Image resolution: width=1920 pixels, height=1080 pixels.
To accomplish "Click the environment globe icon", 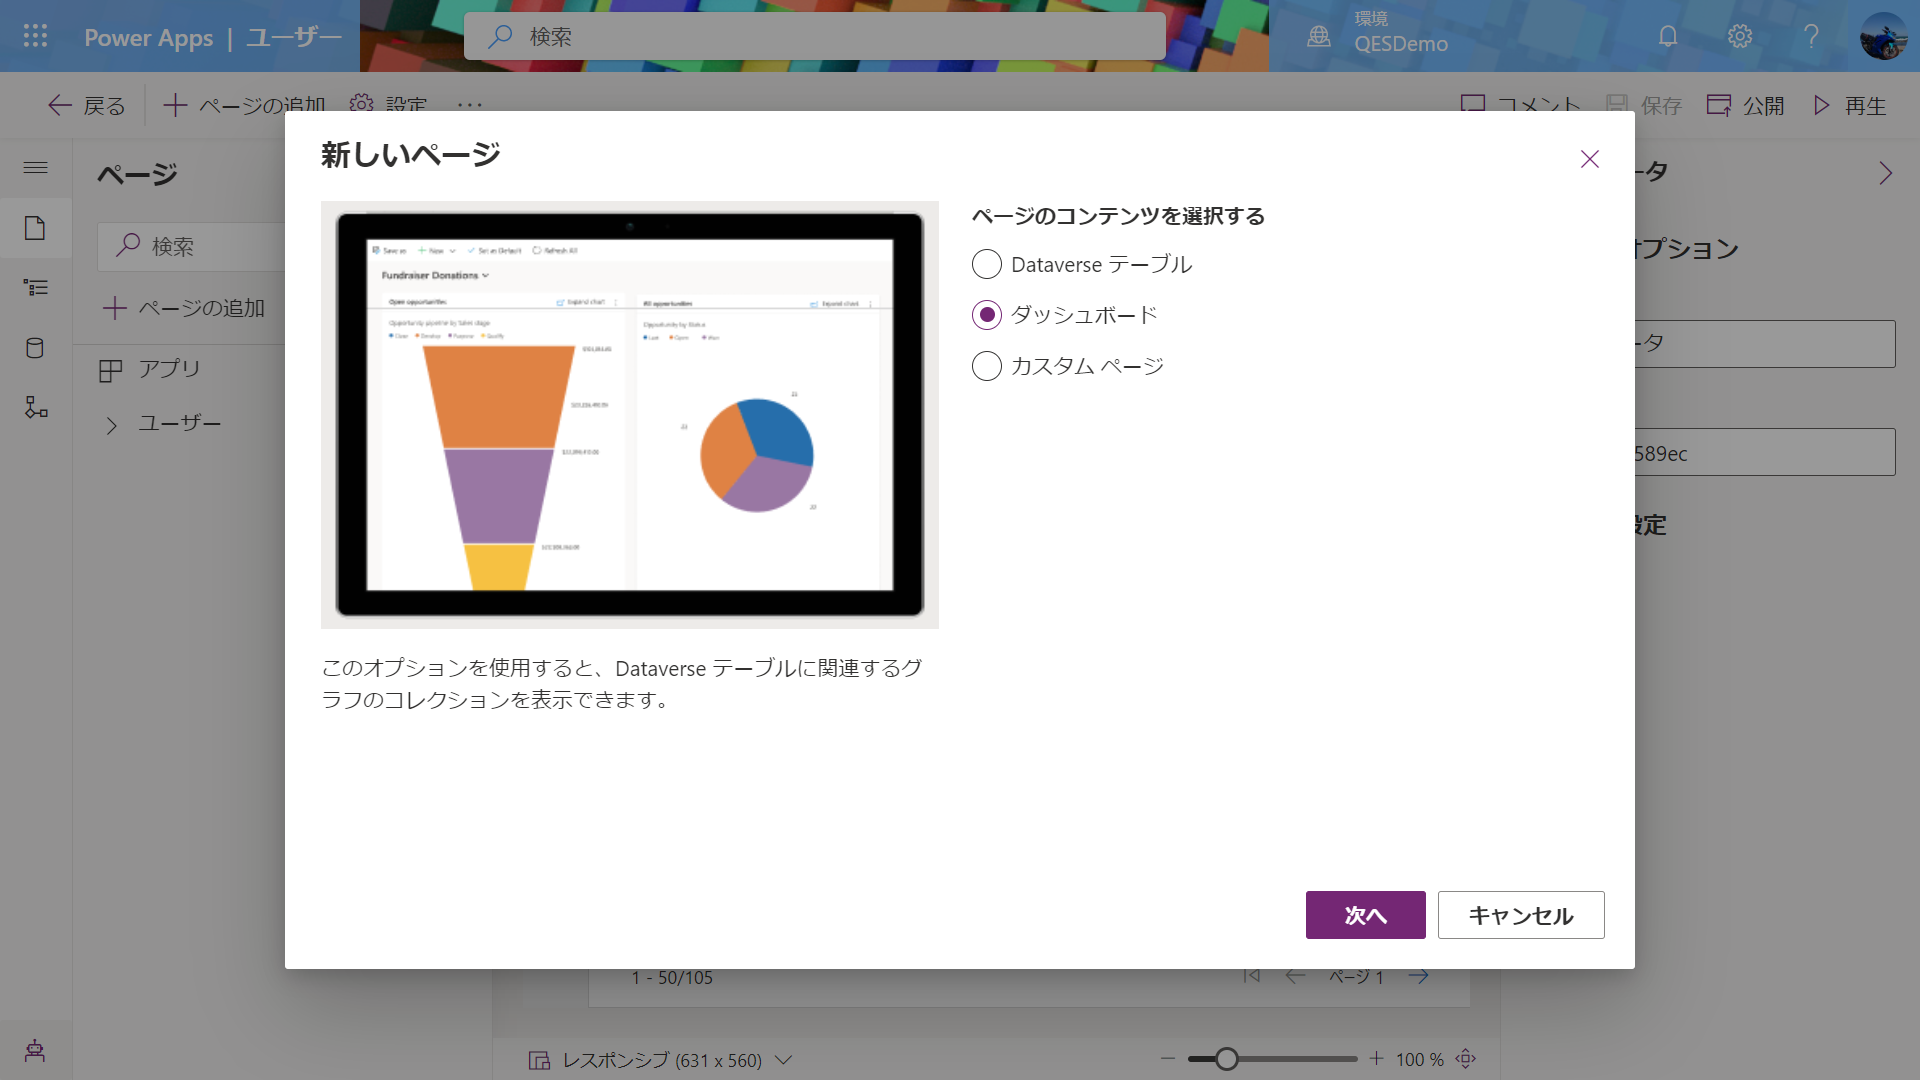I will [1319, 36].
